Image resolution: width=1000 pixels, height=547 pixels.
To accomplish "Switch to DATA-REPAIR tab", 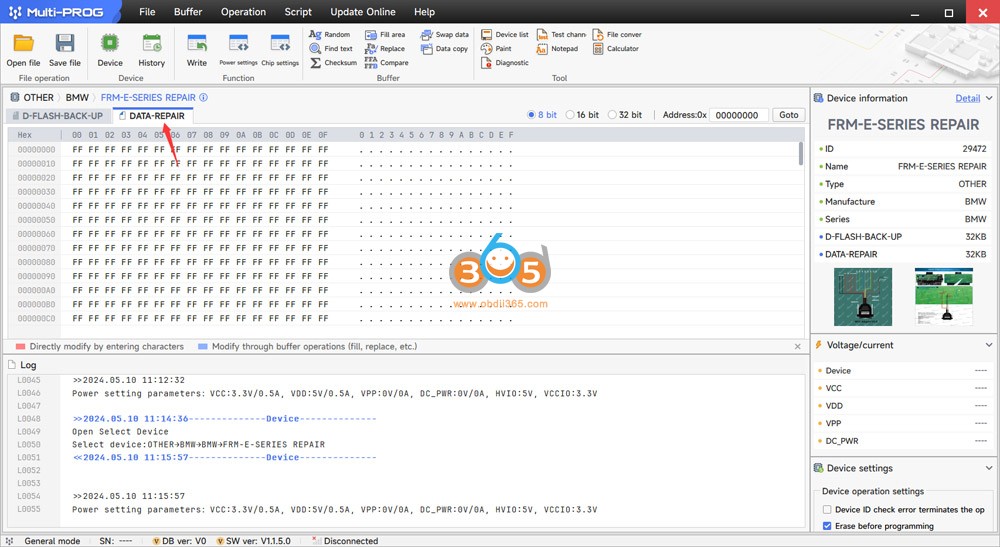I will (152, 116).
